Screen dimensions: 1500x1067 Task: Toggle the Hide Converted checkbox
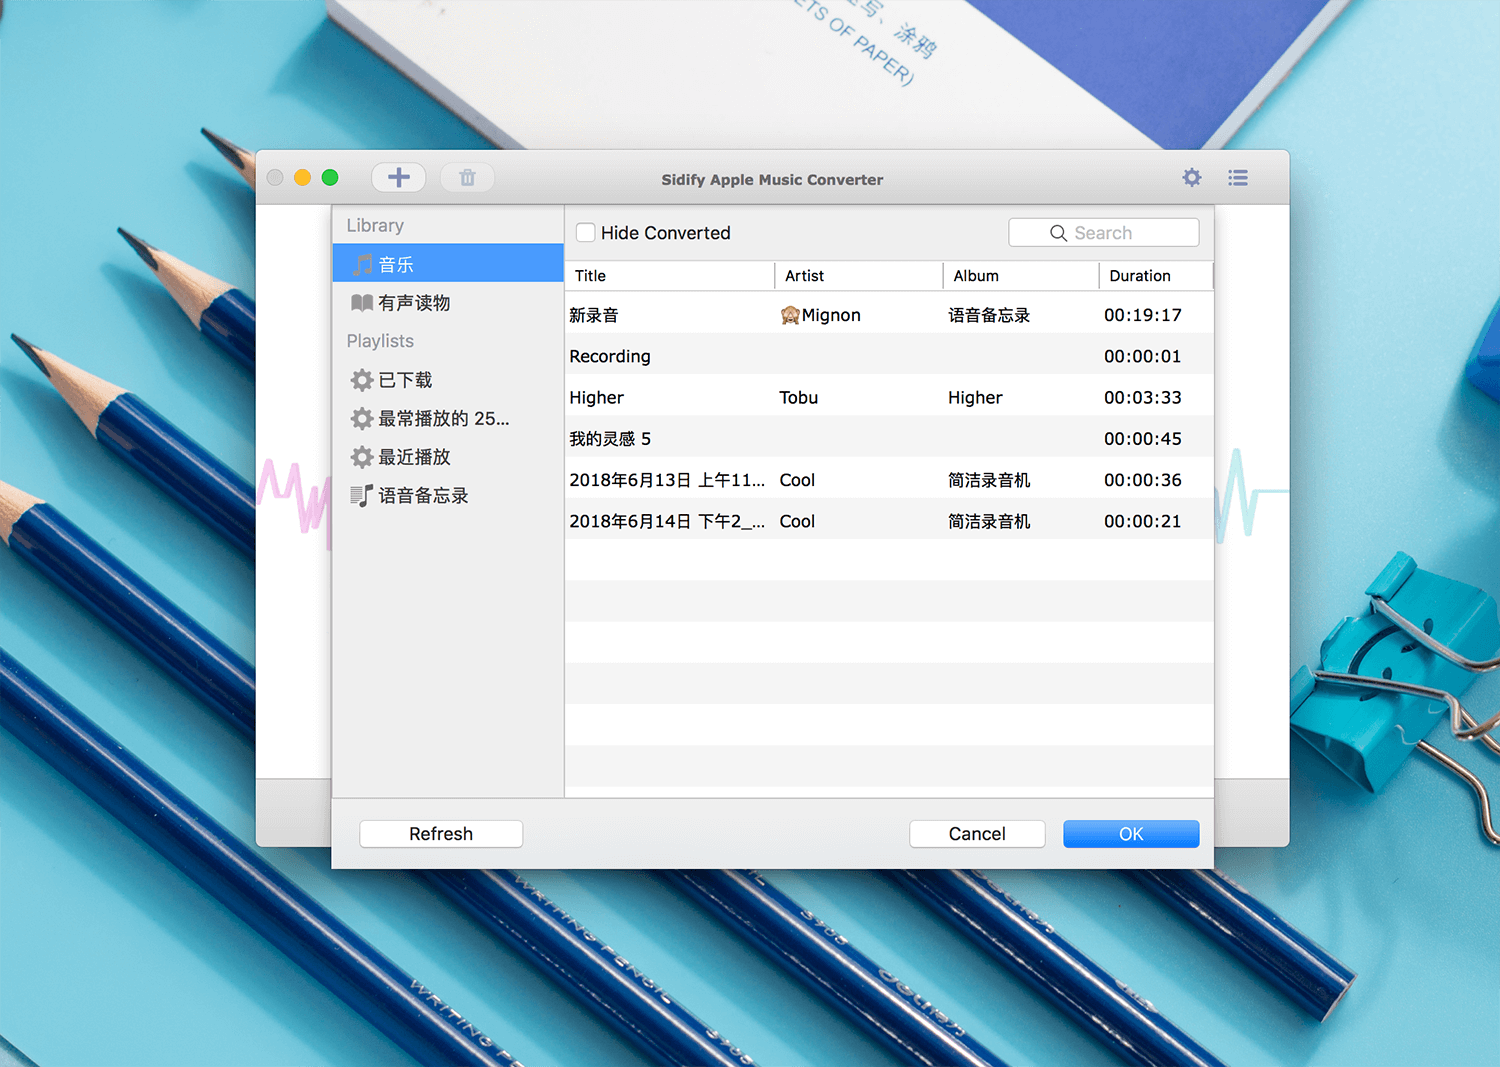click(586, 233)
